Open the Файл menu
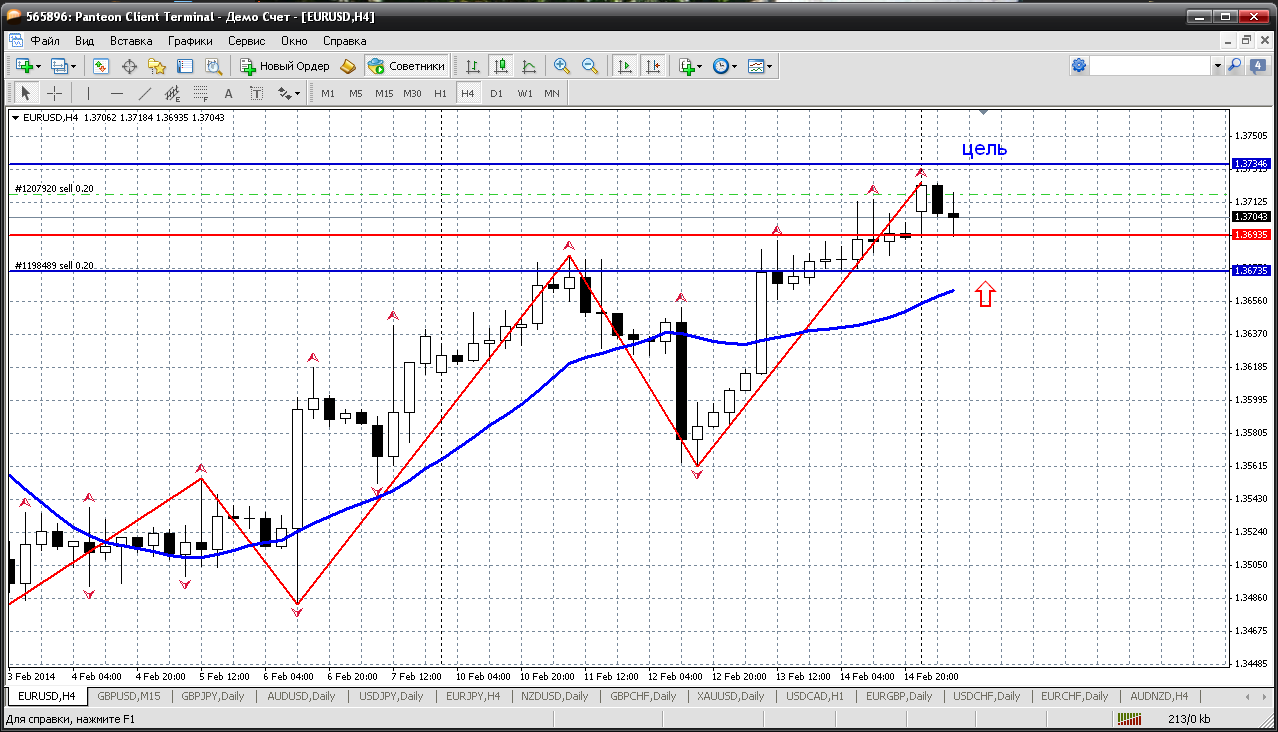Viewport: 1278px width, 732px height. tap(45, 41)
